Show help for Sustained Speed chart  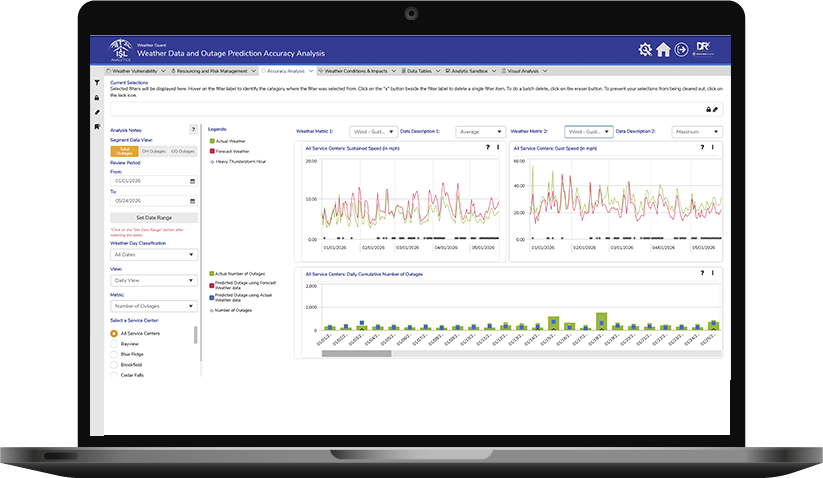(x=488, y=147)
